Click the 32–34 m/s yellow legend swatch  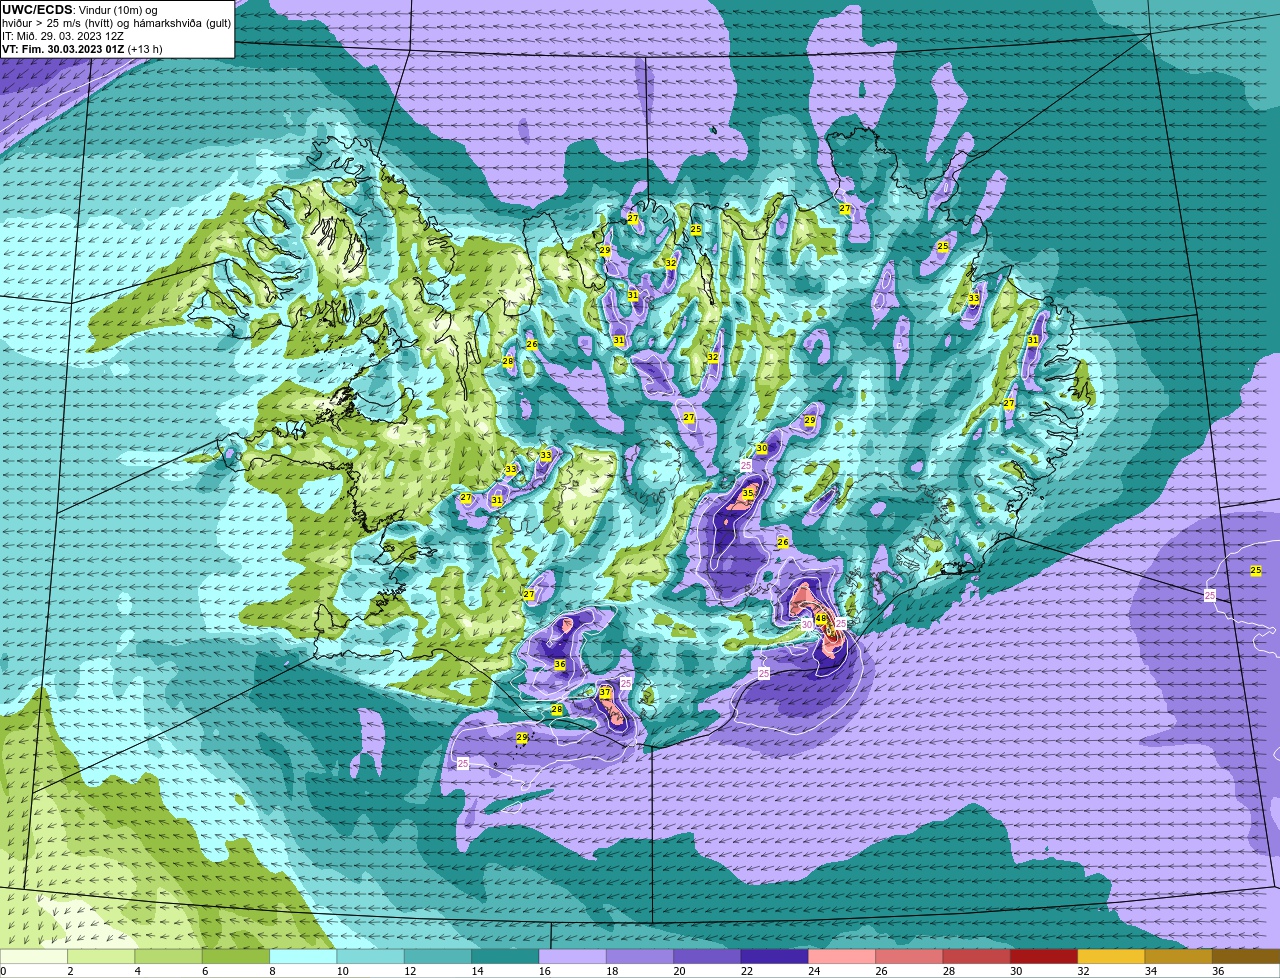(1111, 956)
